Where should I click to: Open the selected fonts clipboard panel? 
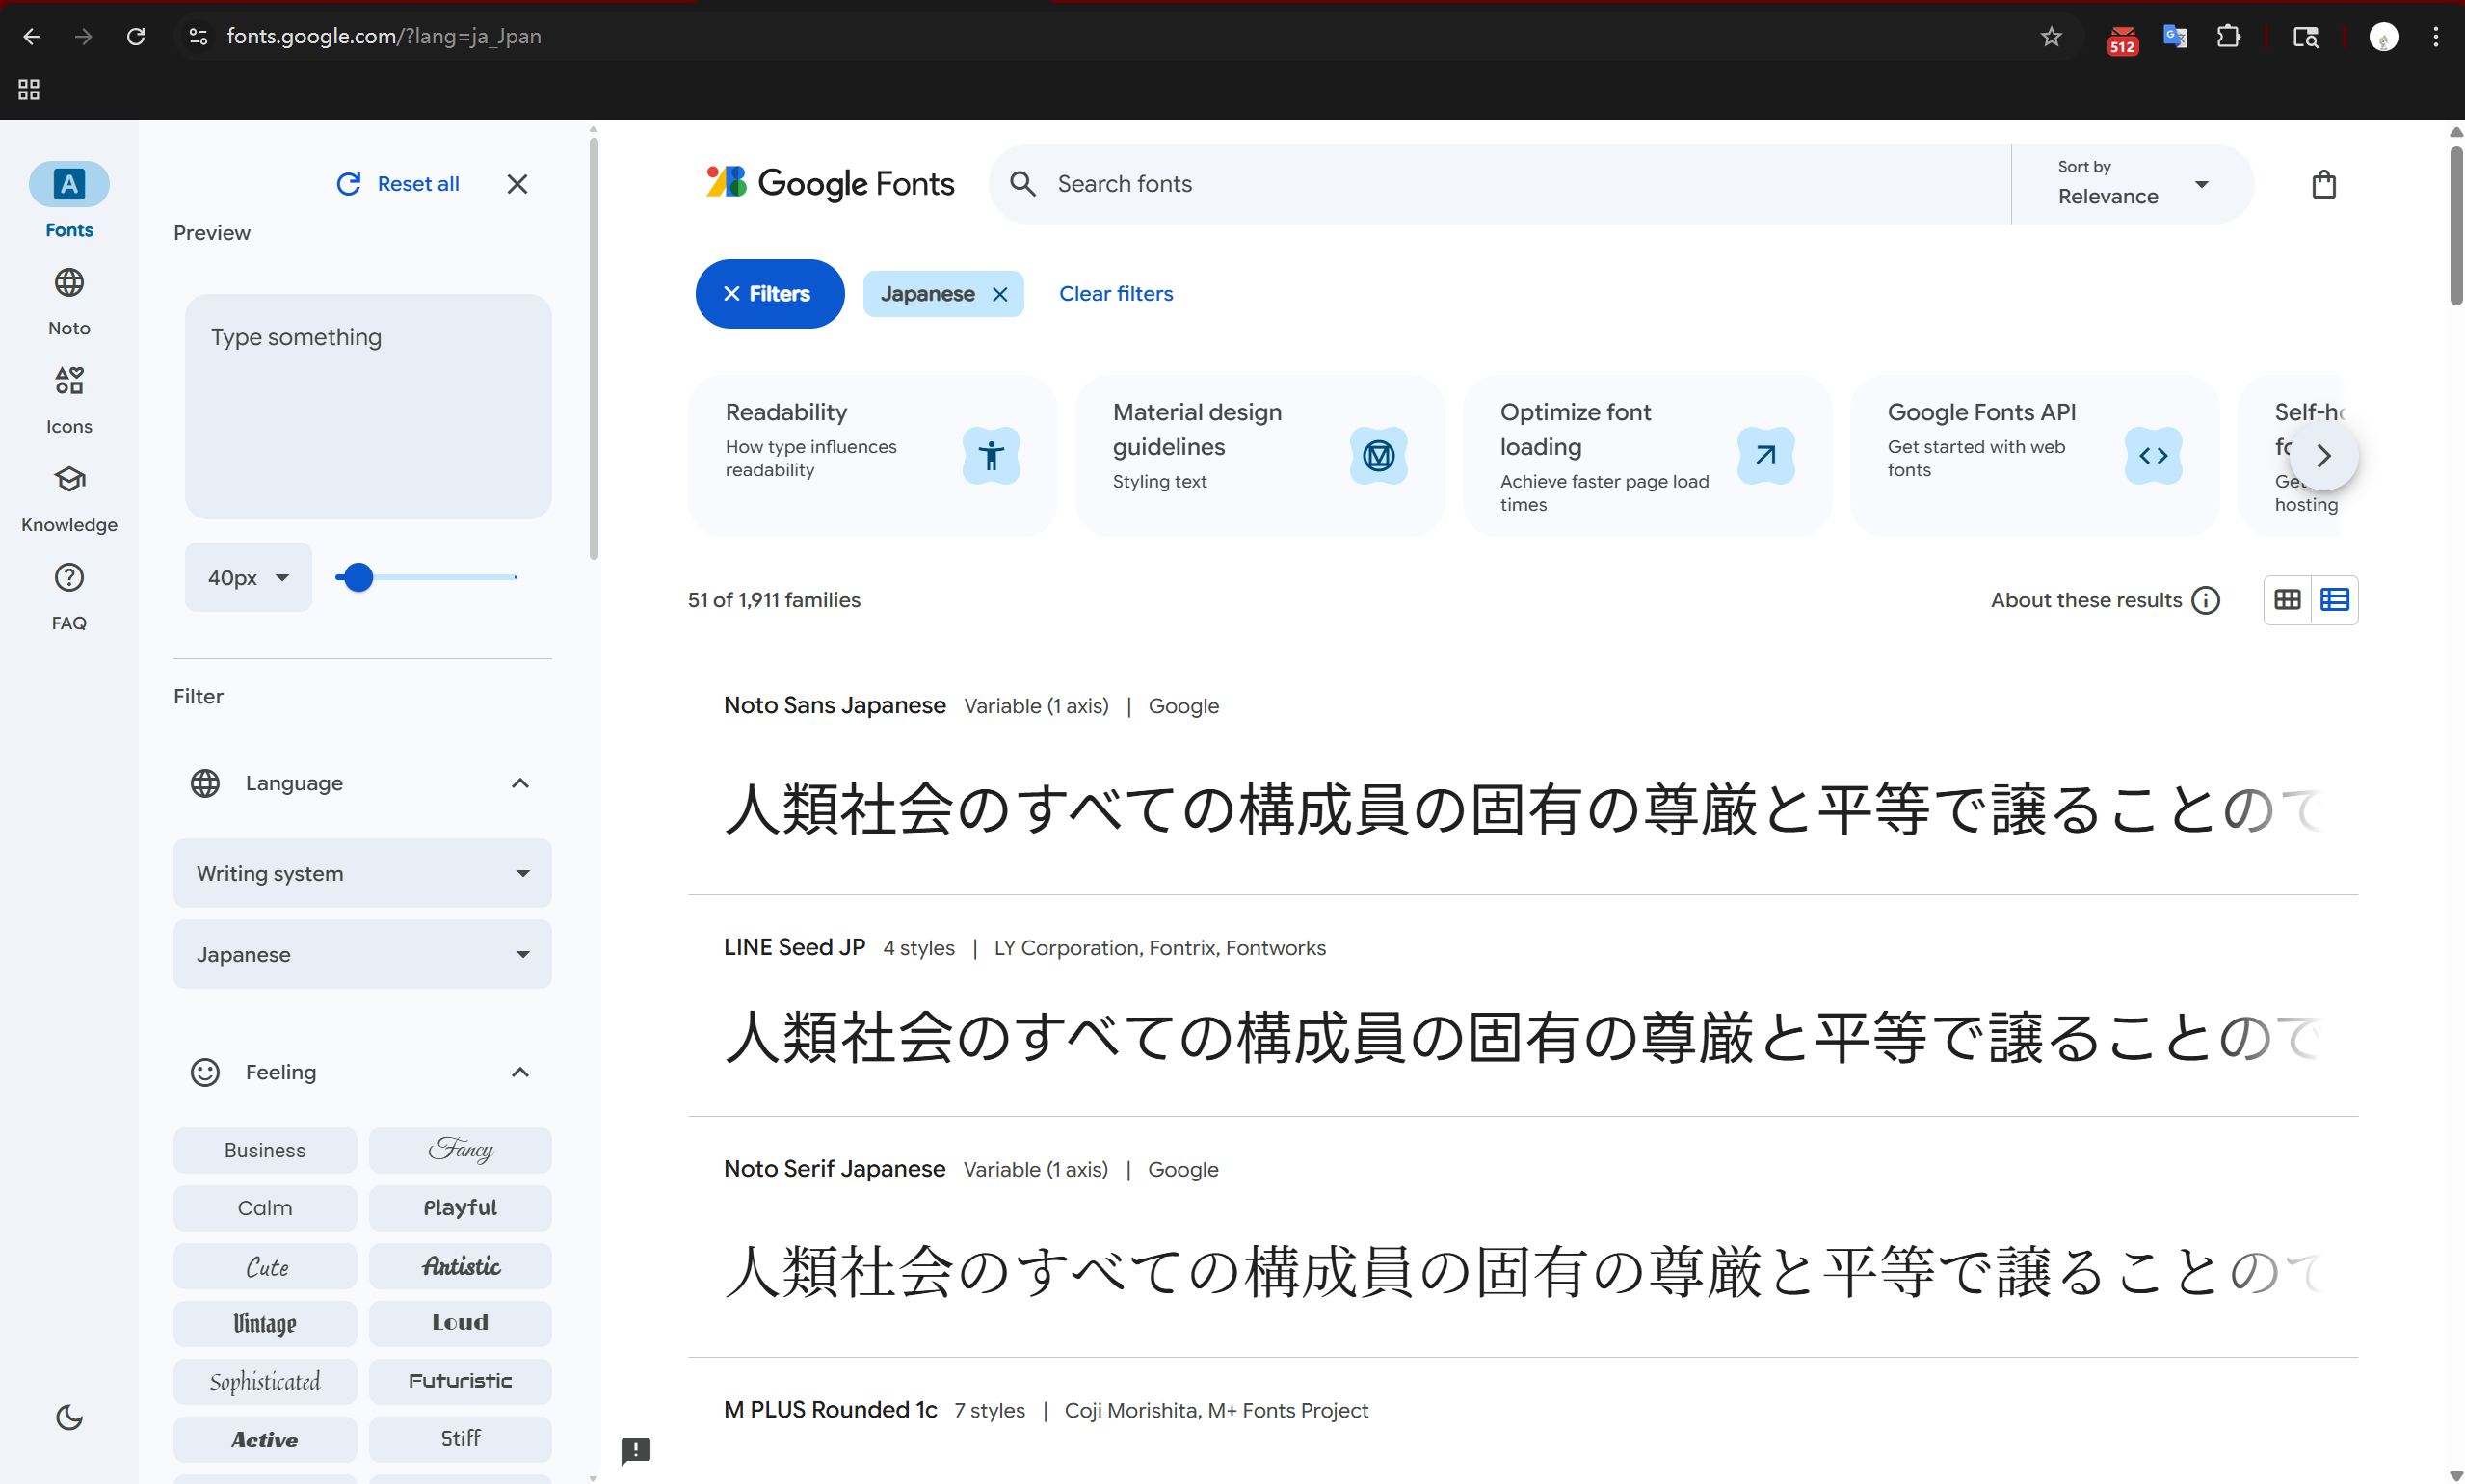point(2324,184)
